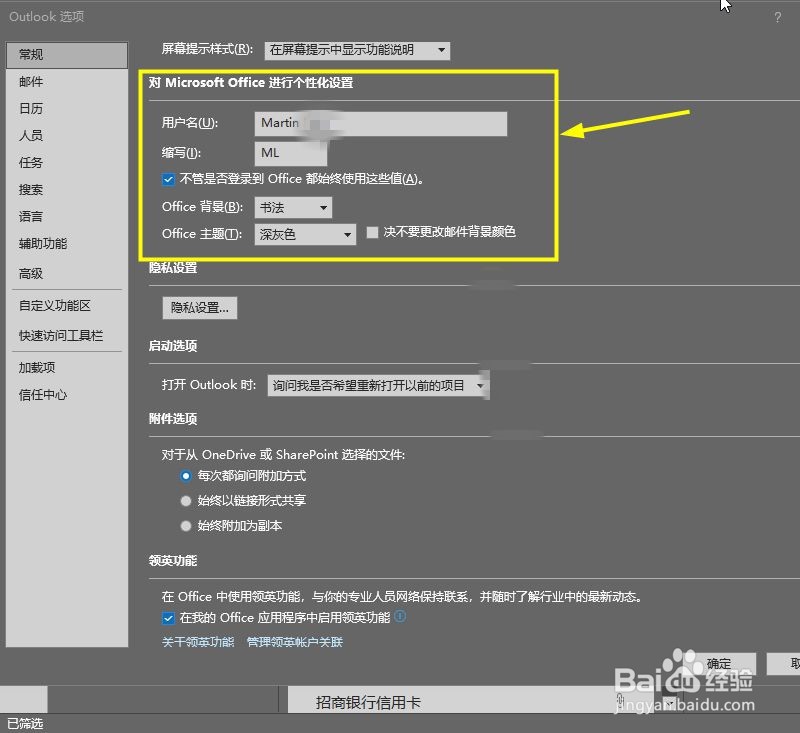
Task: Select 始终以链接形式共享 radio option
Action: 186,501
